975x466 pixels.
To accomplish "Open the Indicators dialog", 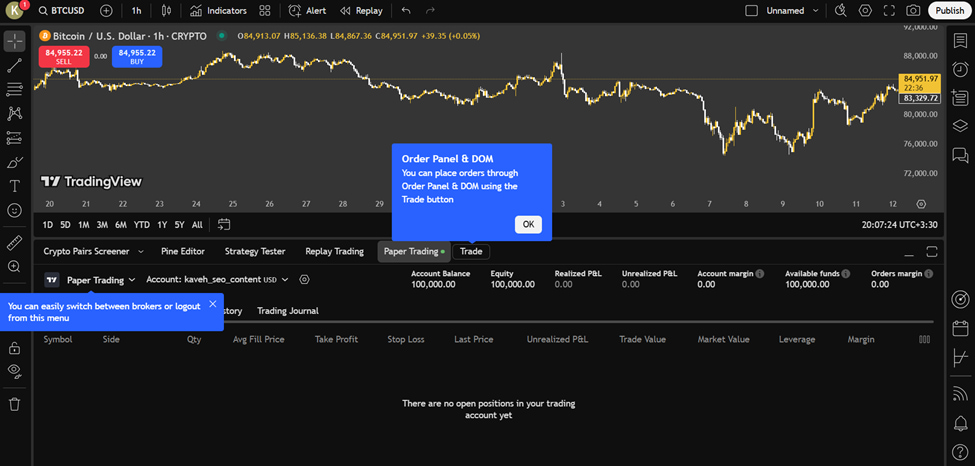I will 218,11.
